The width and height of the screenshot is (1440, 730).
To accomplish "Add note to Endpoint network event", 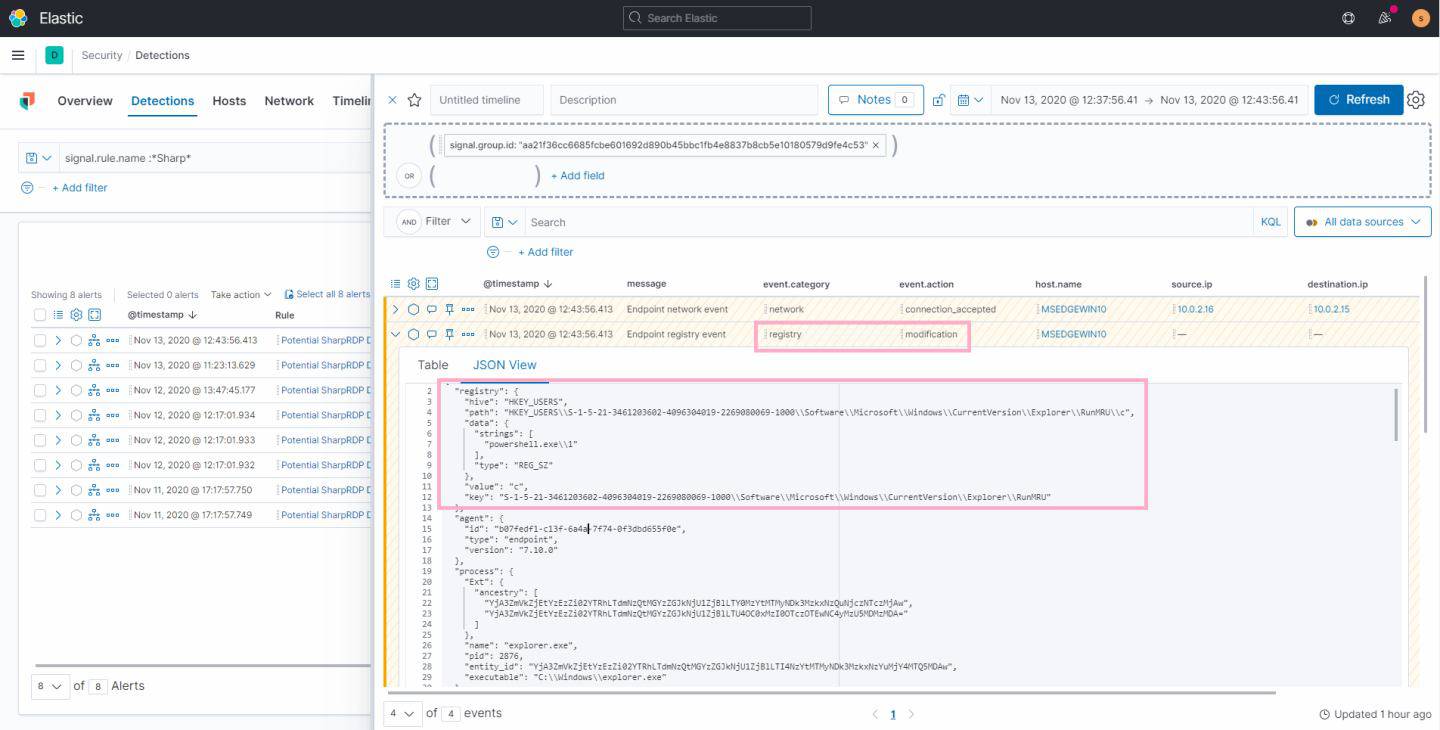I will 432,309.
